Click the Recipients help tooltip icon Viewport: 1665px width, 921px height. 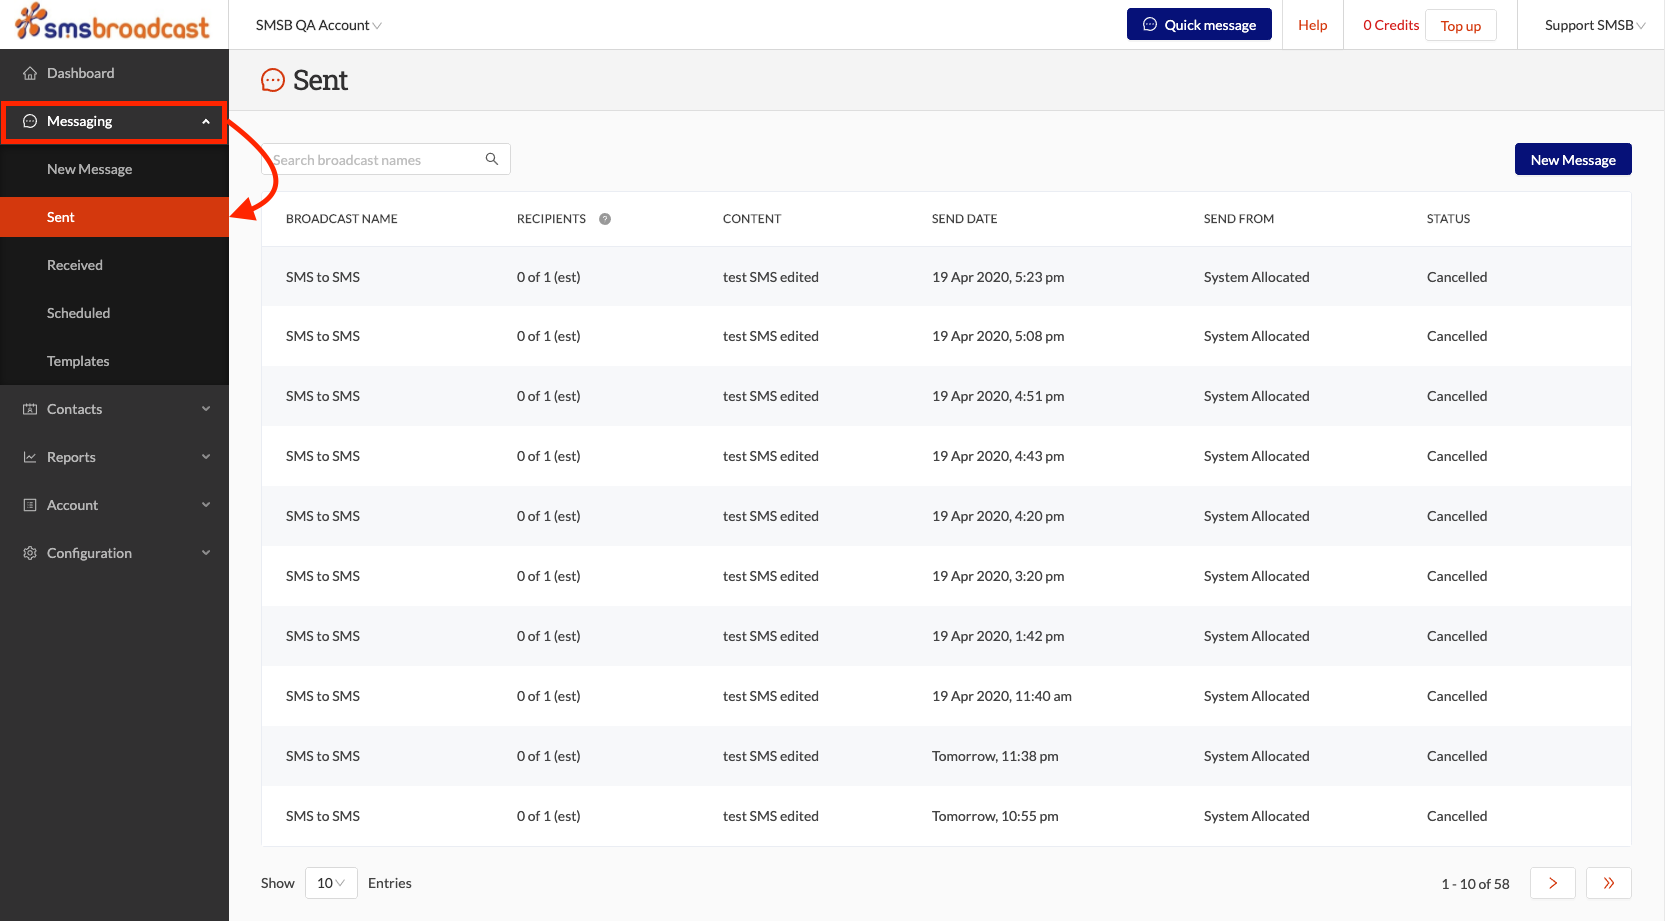pos(605,218)
